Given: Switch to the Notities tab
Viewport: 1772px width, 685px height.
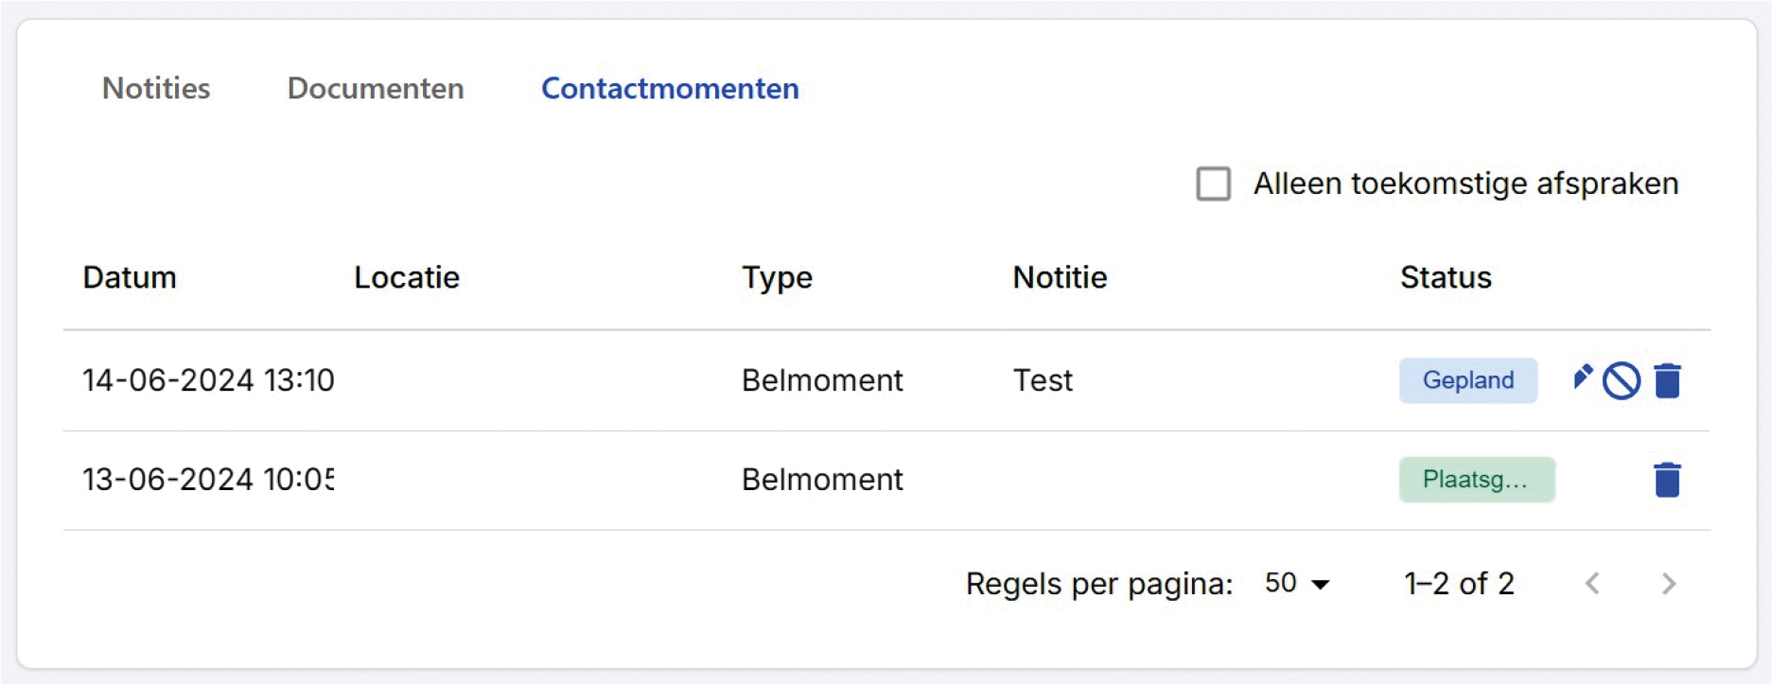Looking at the screenshot, I should (x=156, y=89).
